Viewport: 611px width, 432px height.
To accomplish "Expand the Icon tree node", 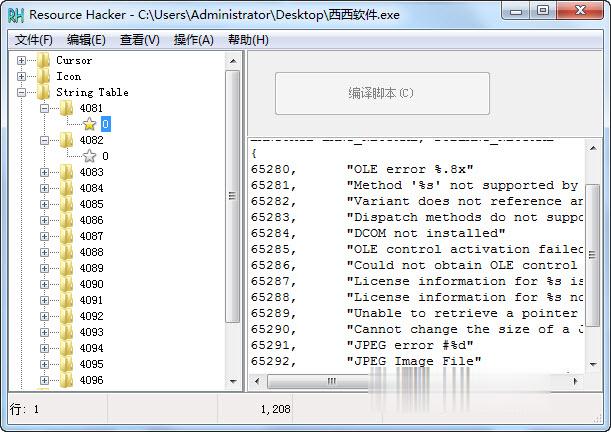I will tap(21, 76).
